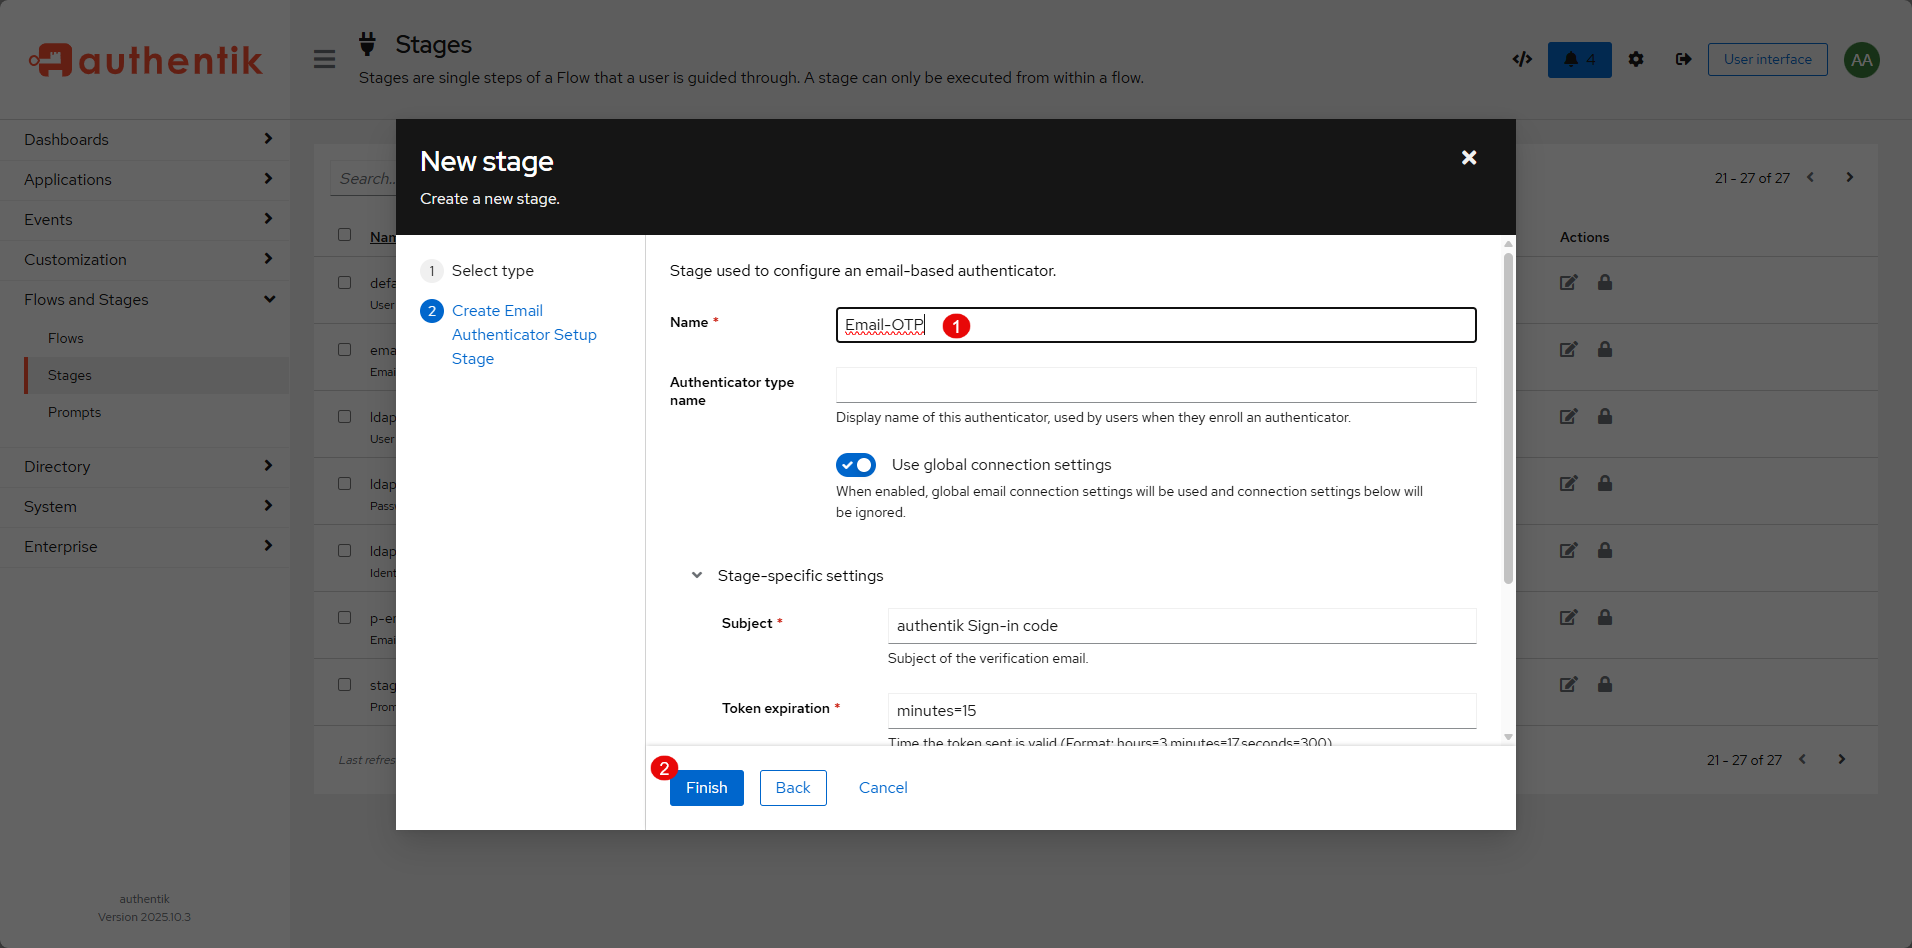Open the settings gear icon
The width and height of the screenshot is (1912, 948).
point(1636,60)
